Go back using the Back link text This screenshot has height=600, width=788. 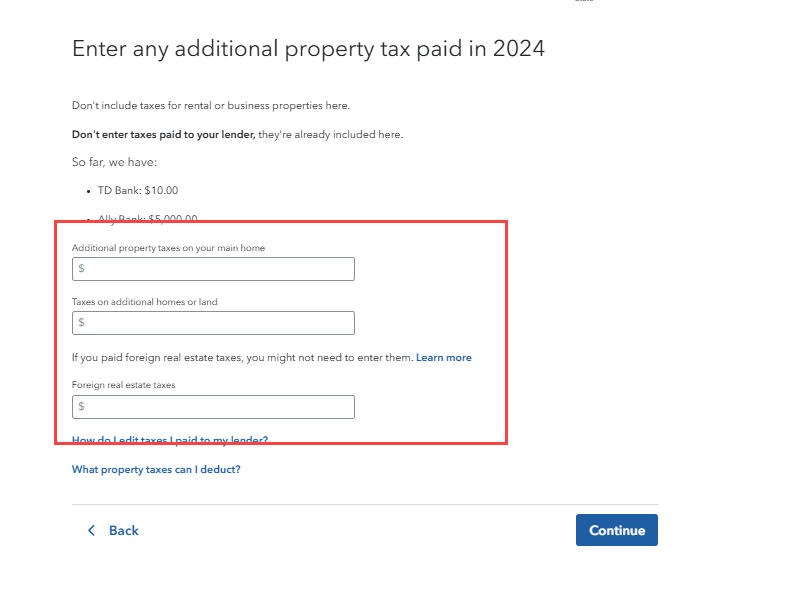coord(123,530)
